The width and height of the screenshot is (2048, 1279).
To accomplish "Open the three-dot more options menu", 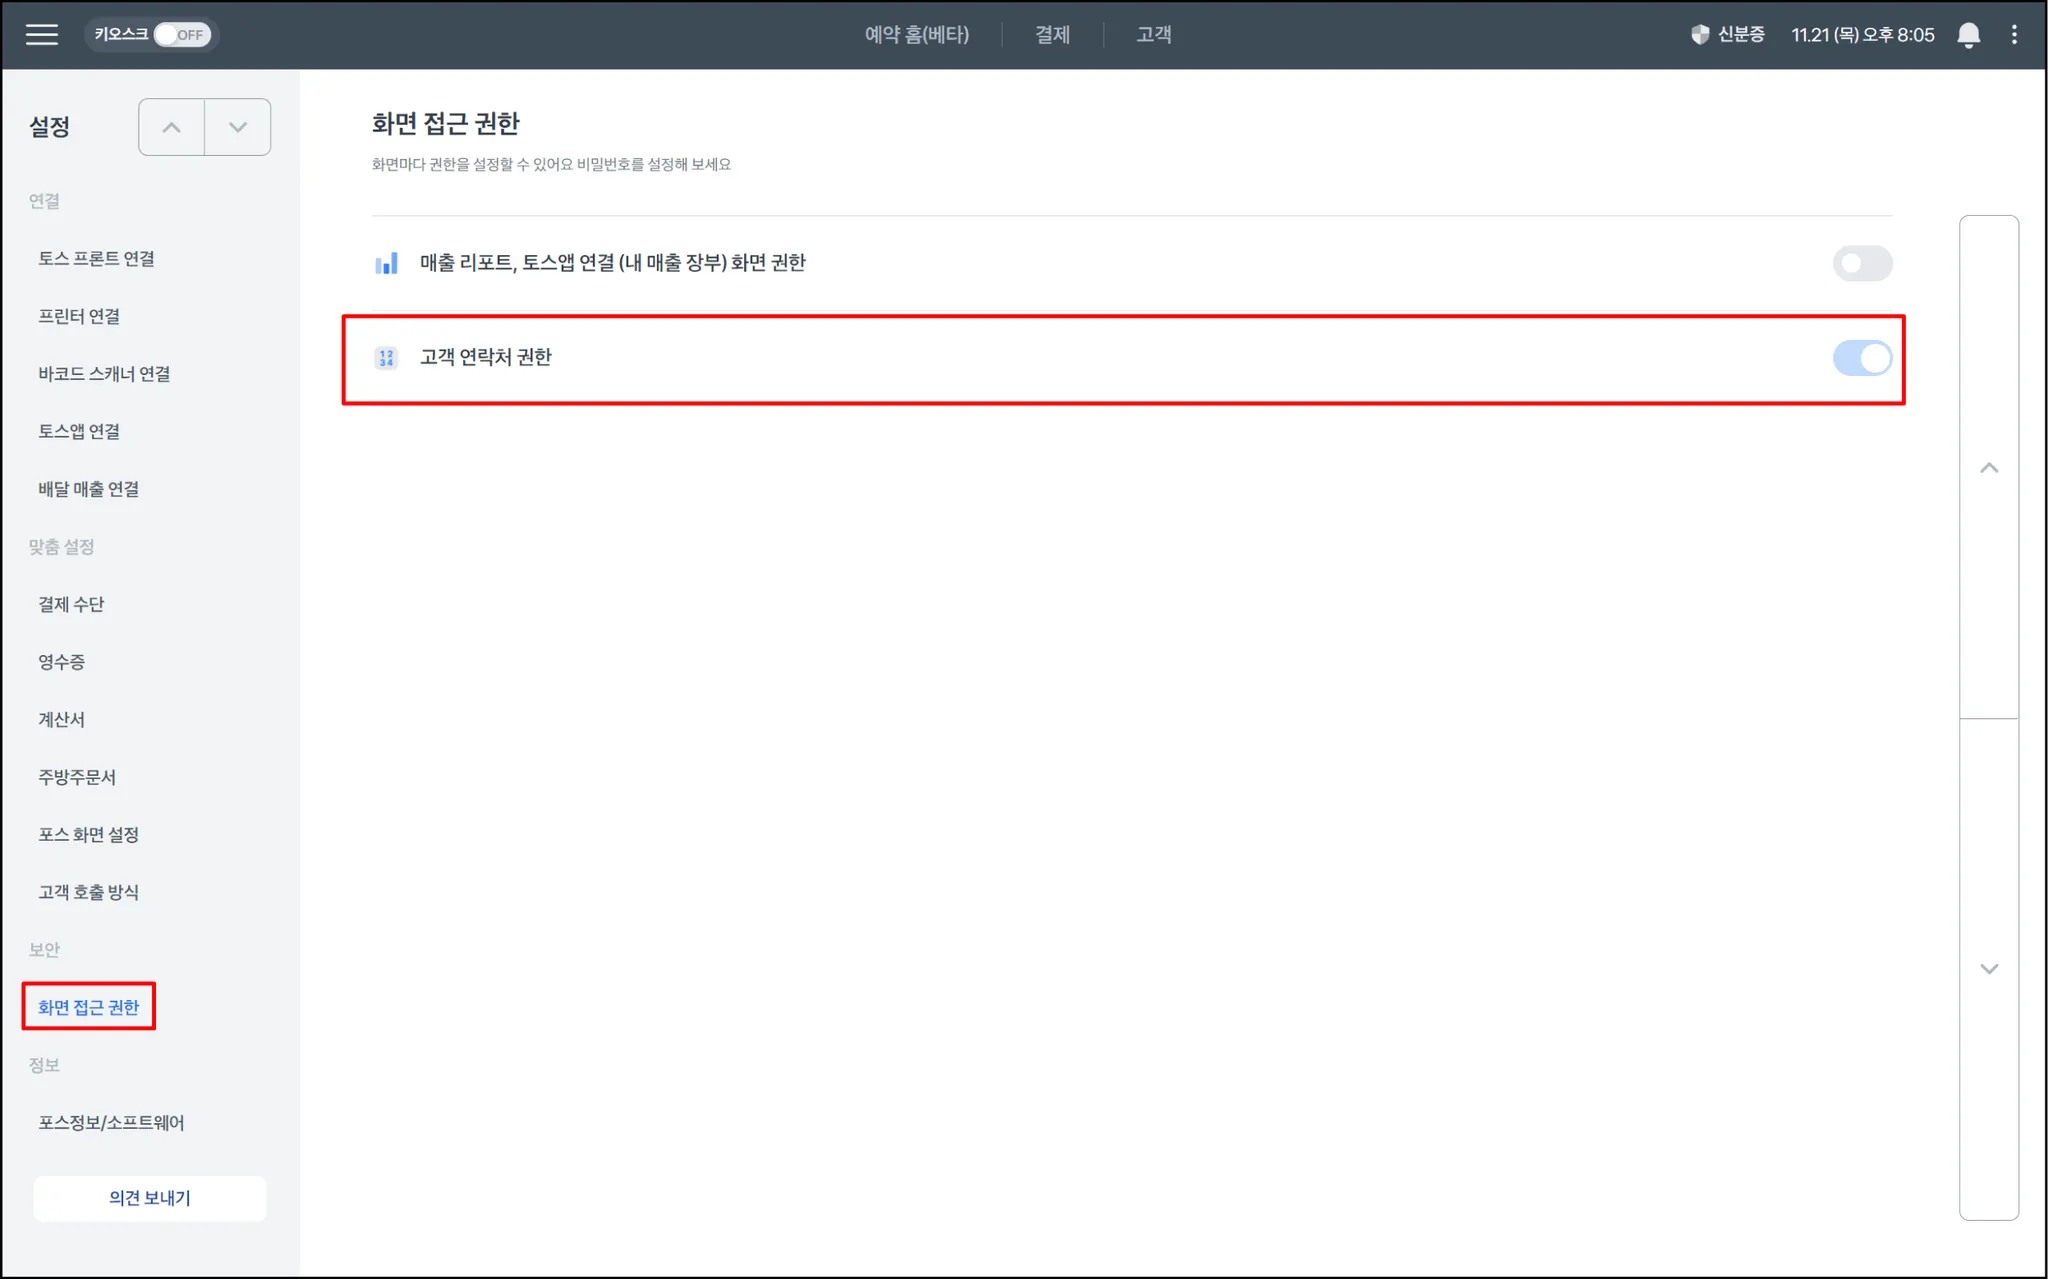I will click(2014, 35).
